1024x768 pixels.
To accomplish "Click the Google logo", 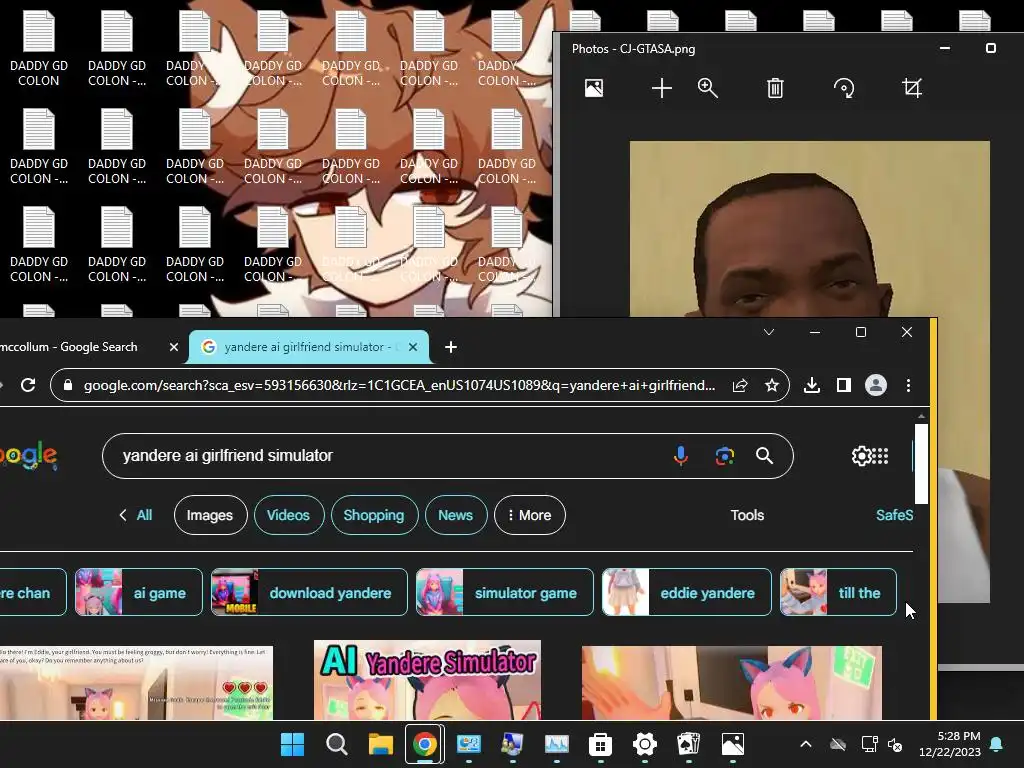I will click(x=29, y=456).
